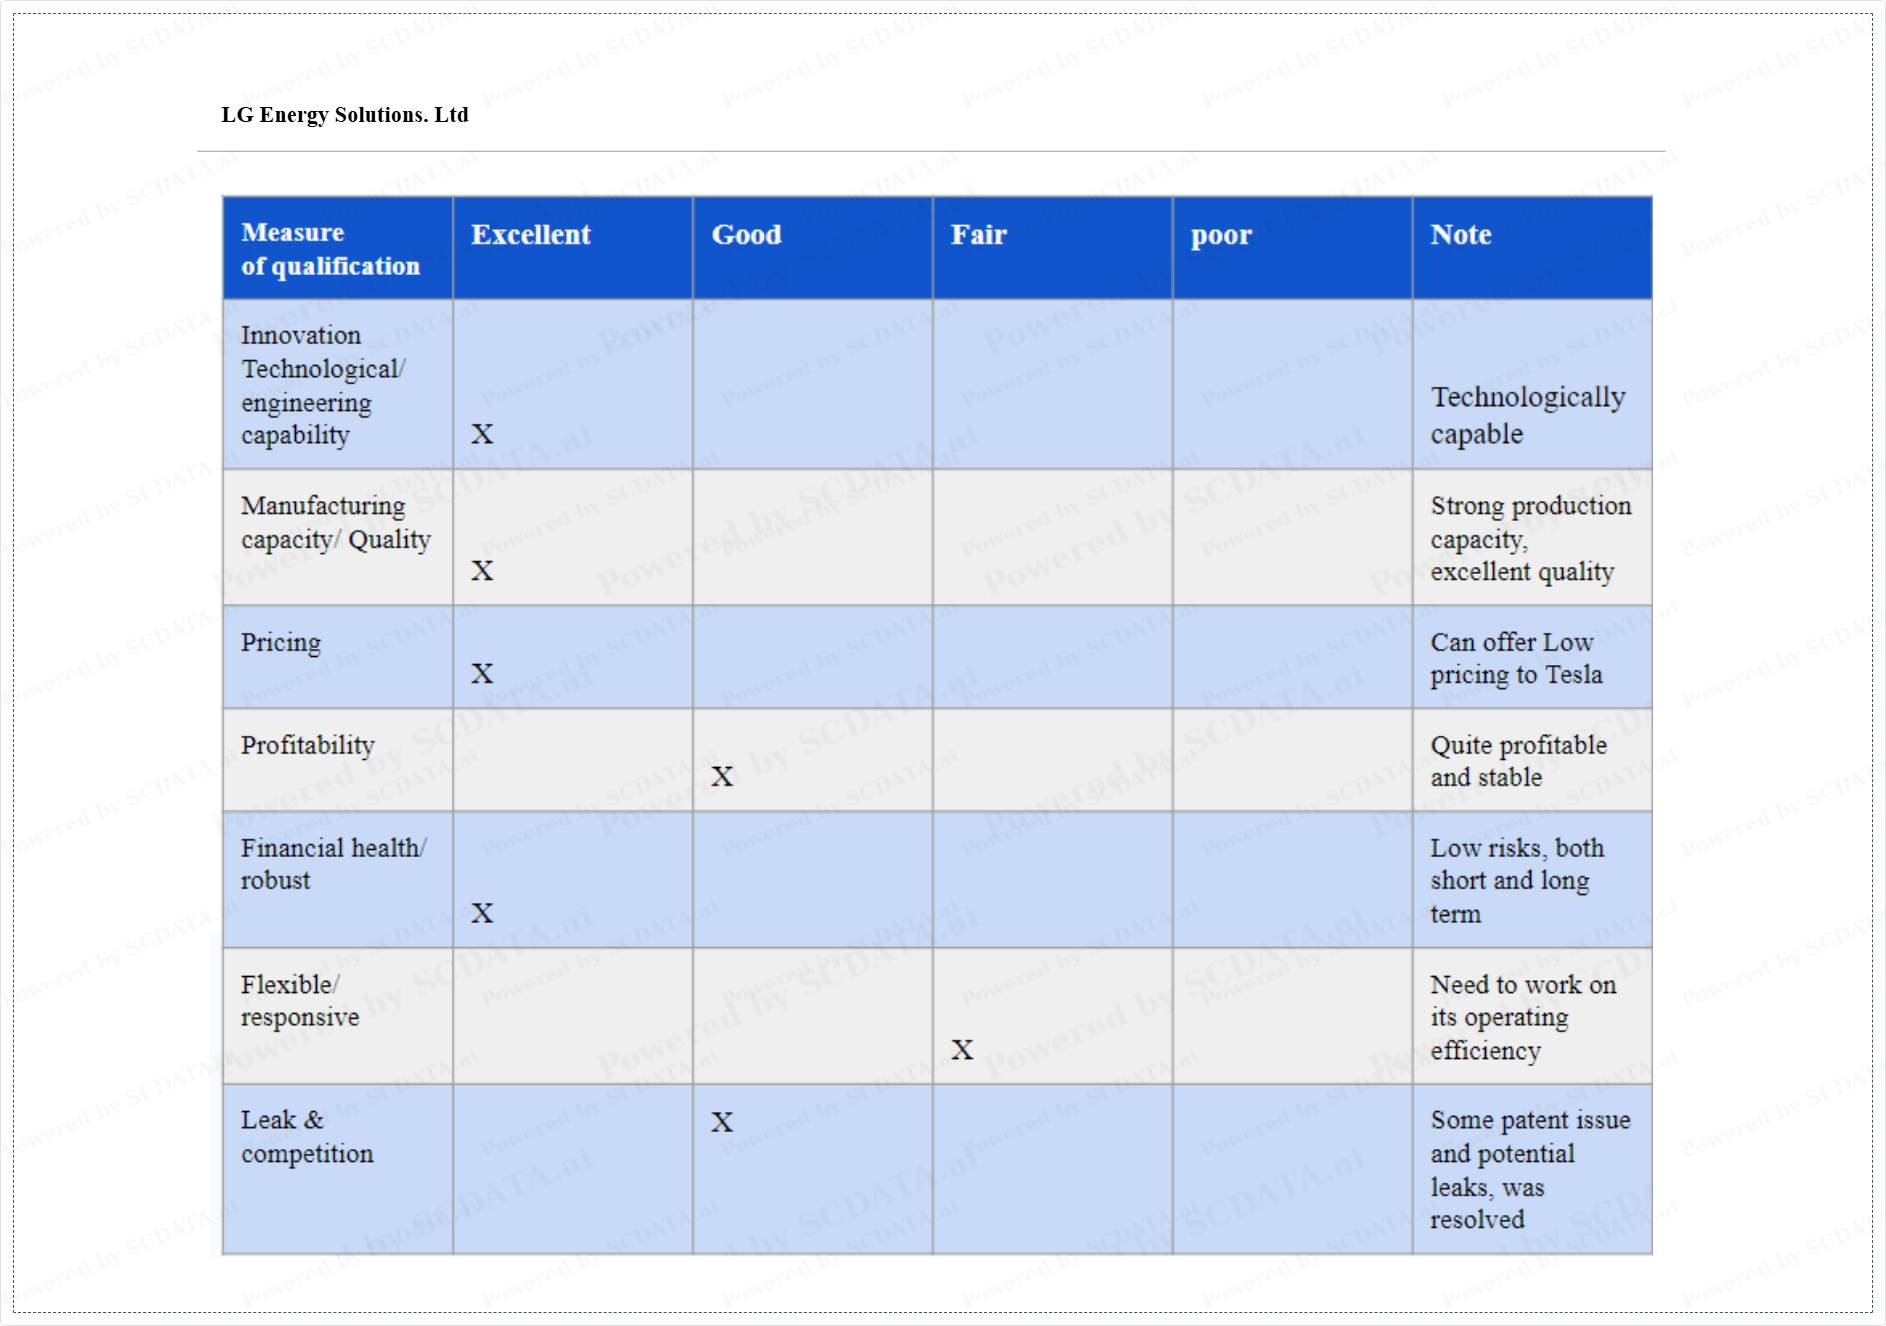
Task: Select the 'Some patent issue and potential leaks' note
Action: tap(1530, 1169)
